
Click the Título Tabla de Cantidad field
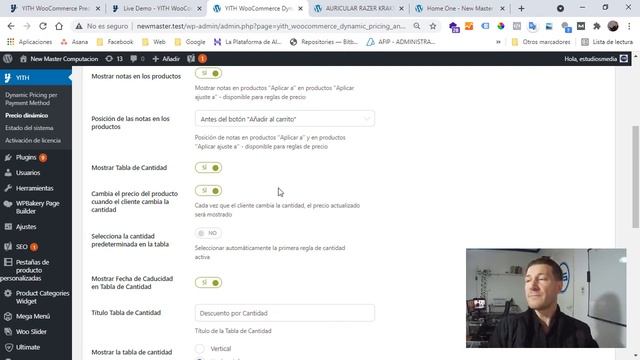[x=284, y=313]
